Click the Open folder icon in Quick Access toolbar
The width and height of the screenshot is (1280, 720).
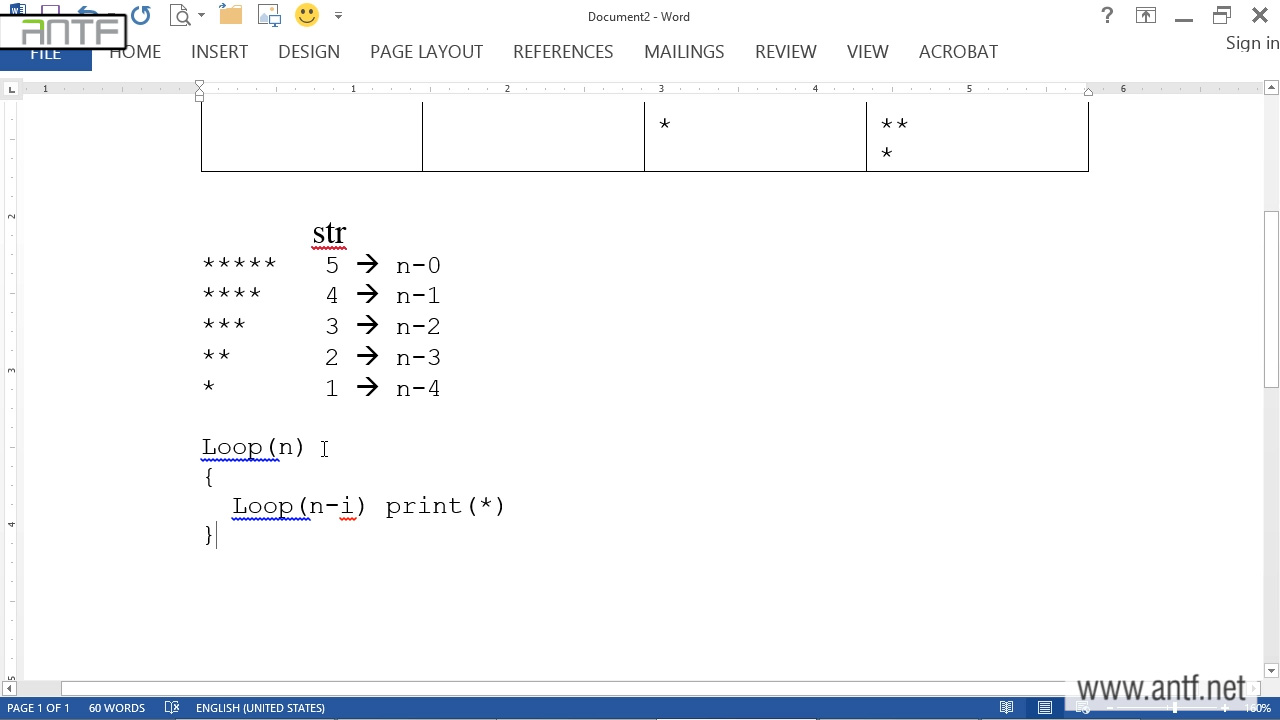[x=230, y=15]
